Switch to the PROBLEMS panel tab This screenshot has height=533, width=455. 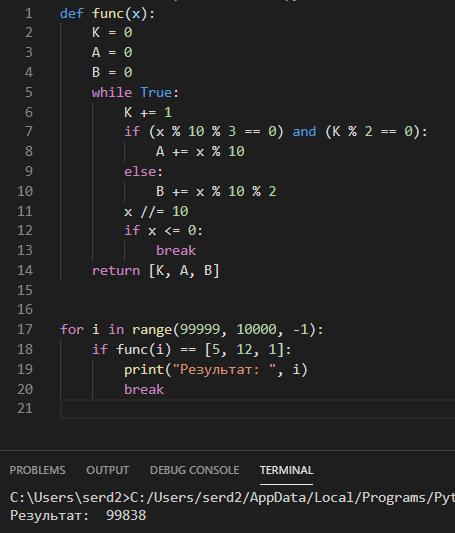(37, 470)
